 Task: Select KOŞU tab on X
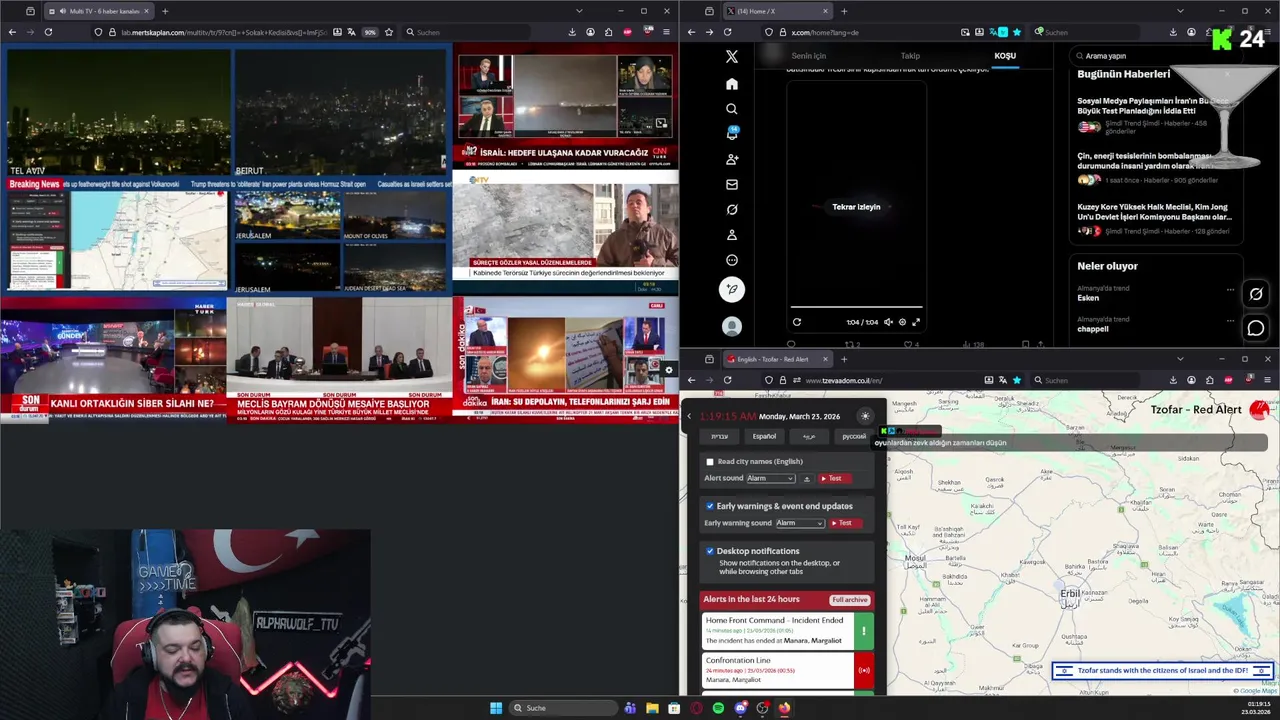coord(1005,56)
